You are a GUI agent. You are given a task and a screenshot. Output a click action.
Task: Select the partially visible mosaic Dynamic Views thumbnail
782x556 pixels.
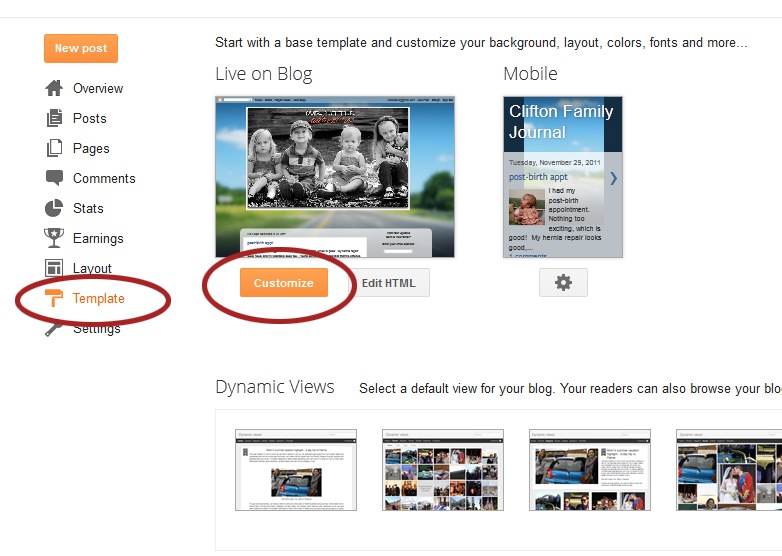click(729, 470)
